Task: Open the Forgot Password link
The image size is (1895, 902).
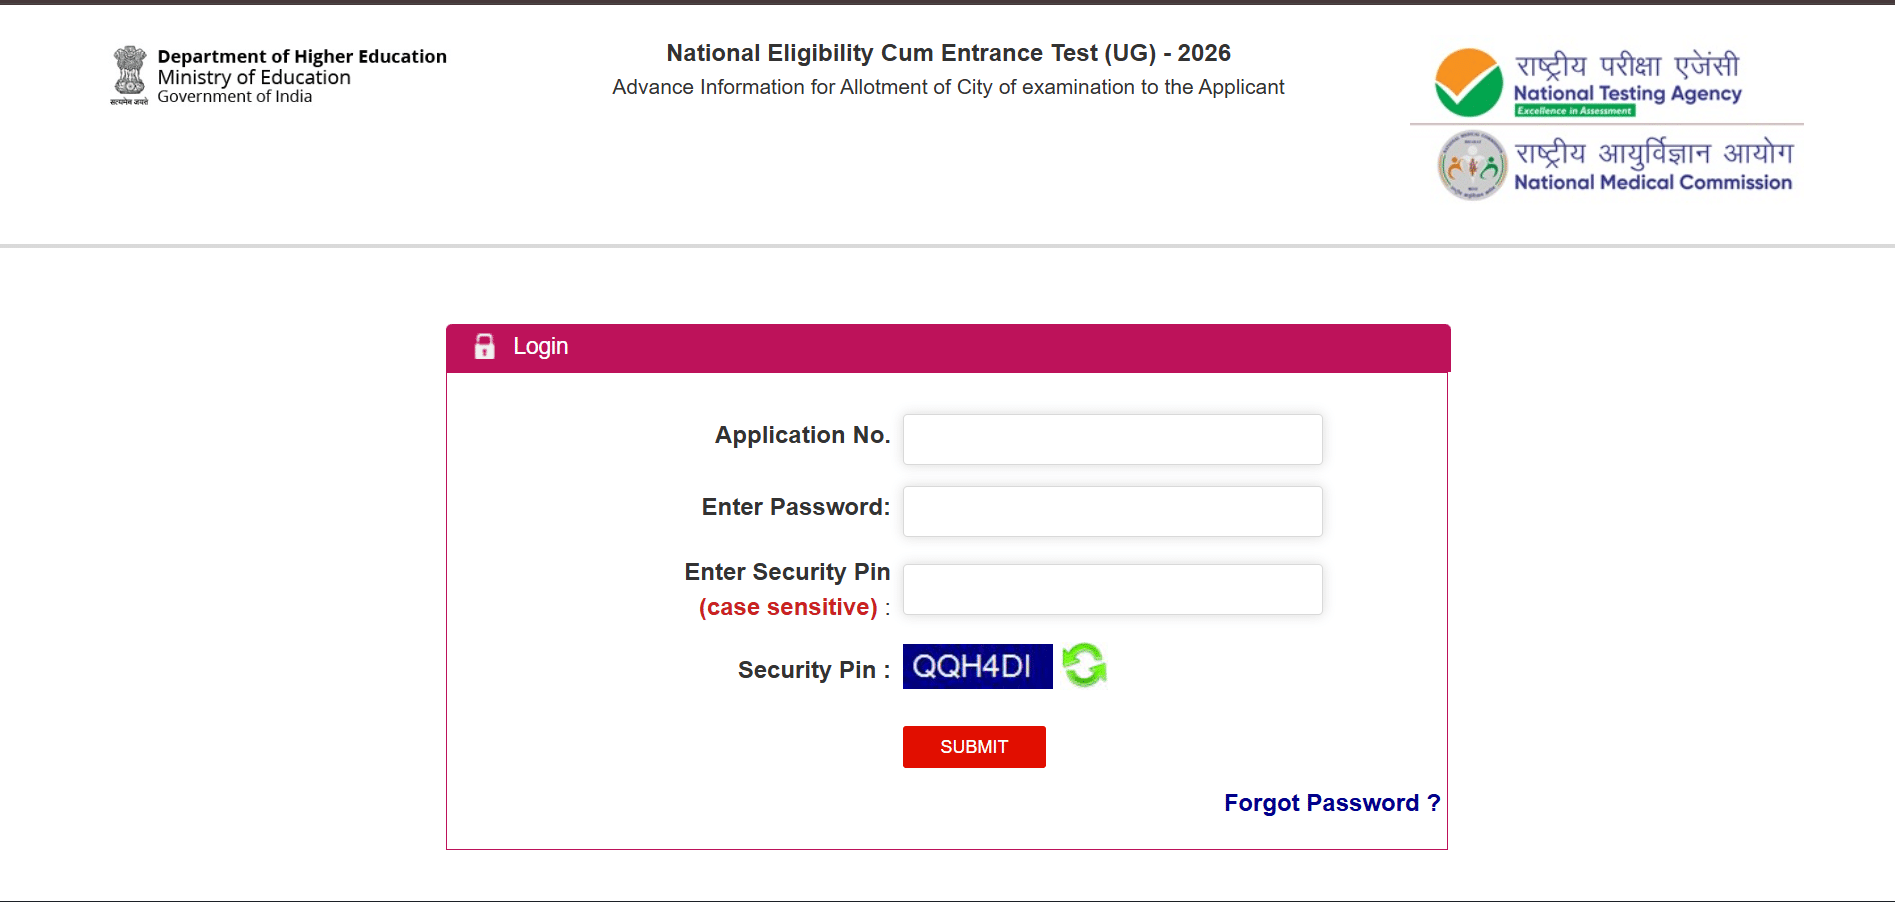Action: [1331, 803]
